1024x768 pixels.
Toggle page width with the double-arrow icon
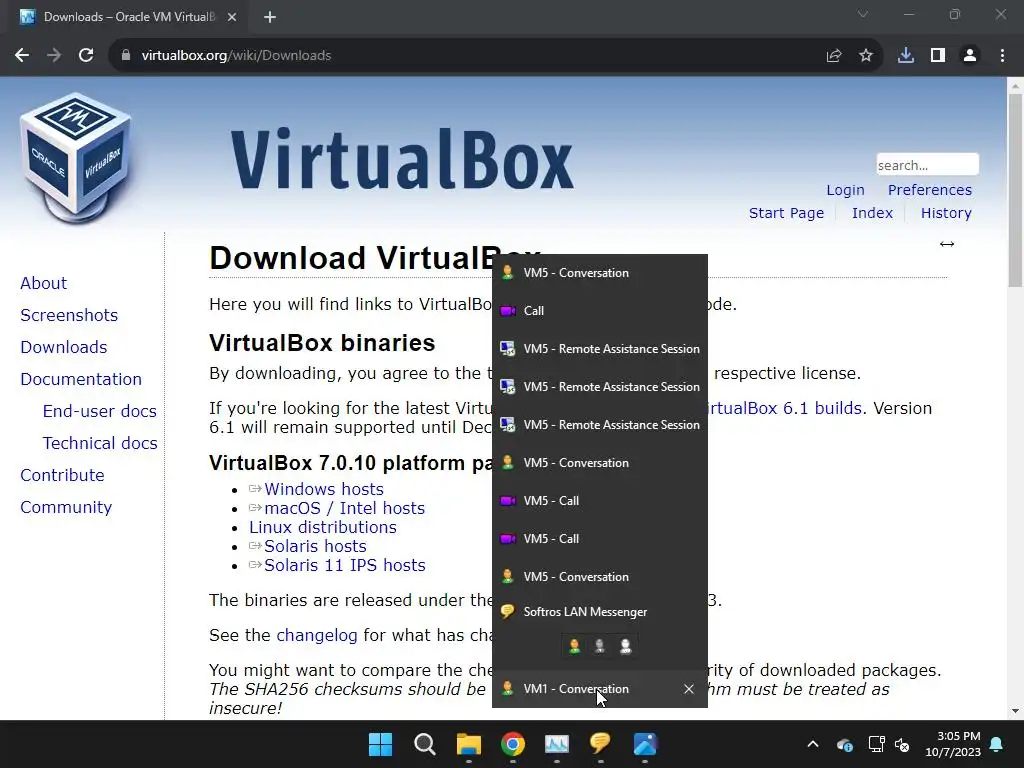coord(947,244)
